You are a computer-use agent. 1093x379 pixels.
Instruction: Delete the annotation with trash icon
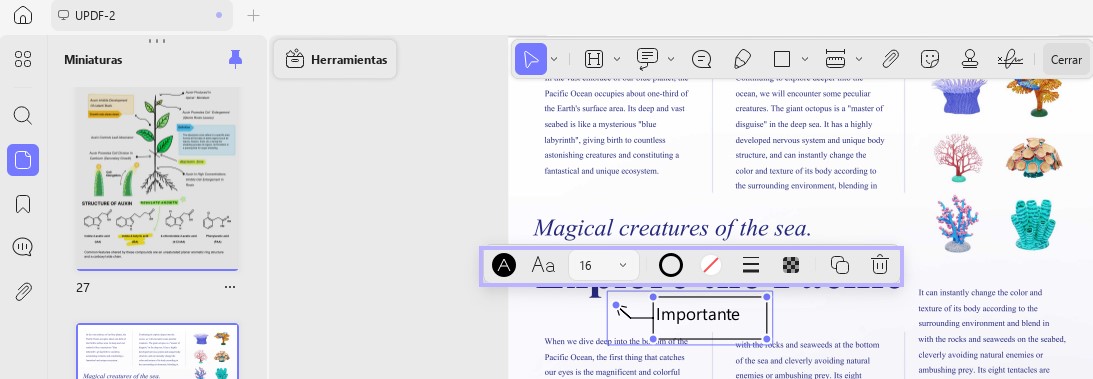point(880,265)
